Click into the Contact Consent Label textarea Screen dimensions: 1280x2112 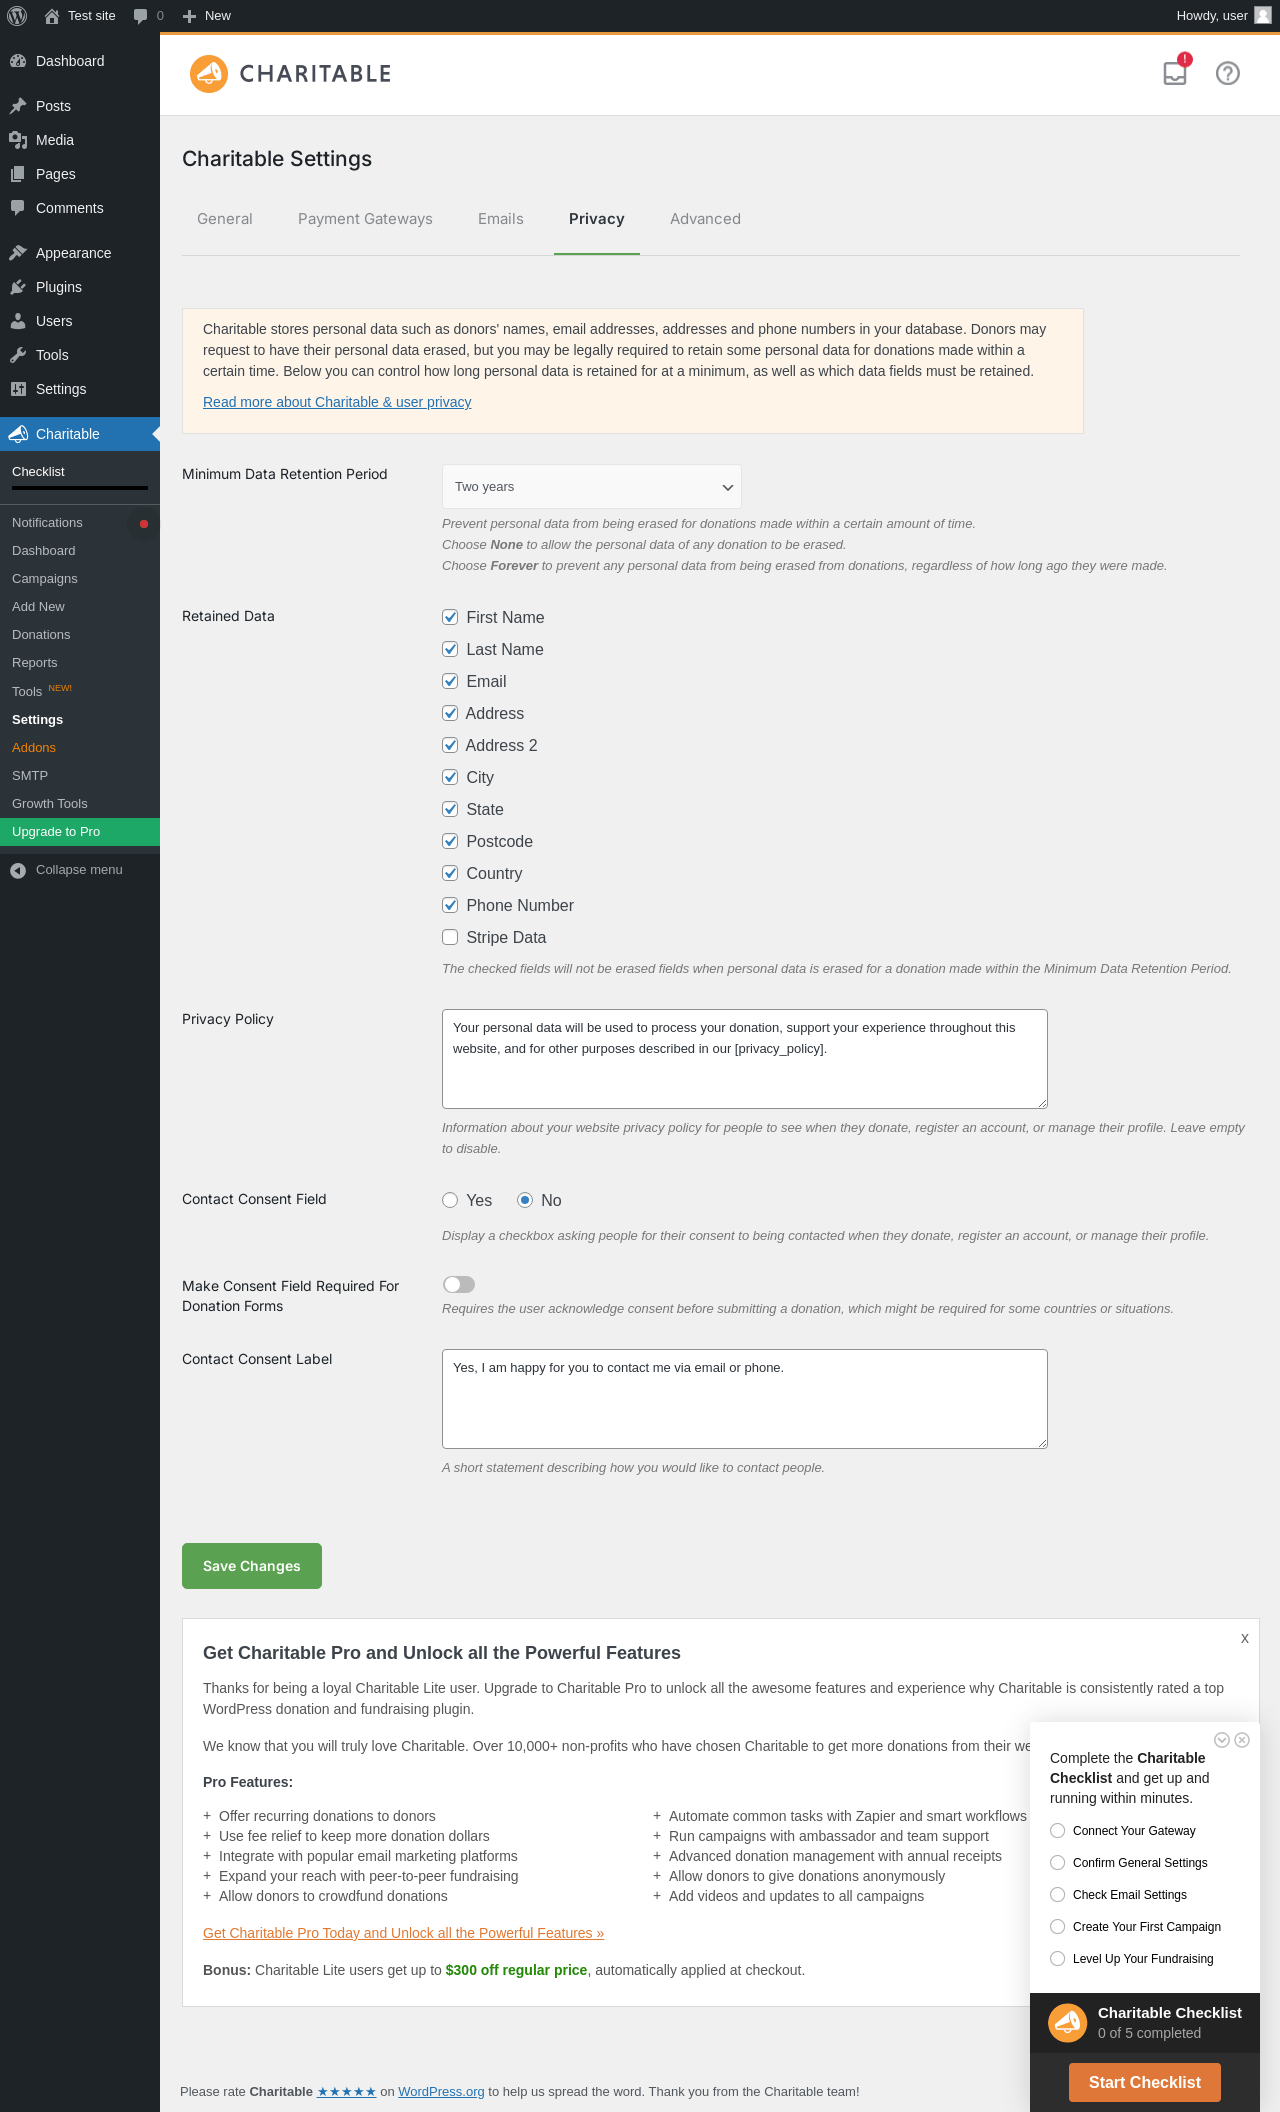click(x=745, y=1399)
